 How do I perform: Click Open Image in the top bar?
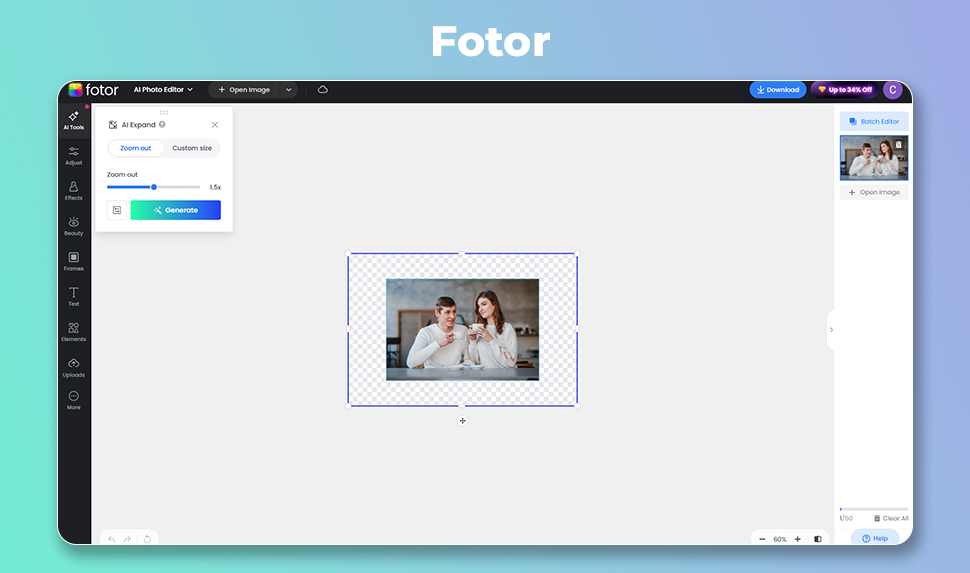[244, 90]
